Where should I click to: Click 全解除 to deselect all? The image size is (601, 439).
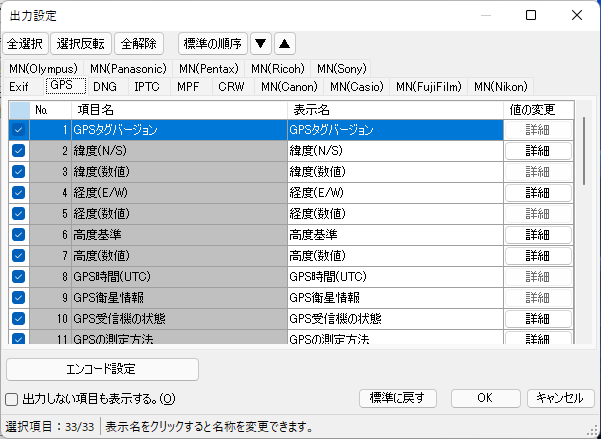(140, 43)
